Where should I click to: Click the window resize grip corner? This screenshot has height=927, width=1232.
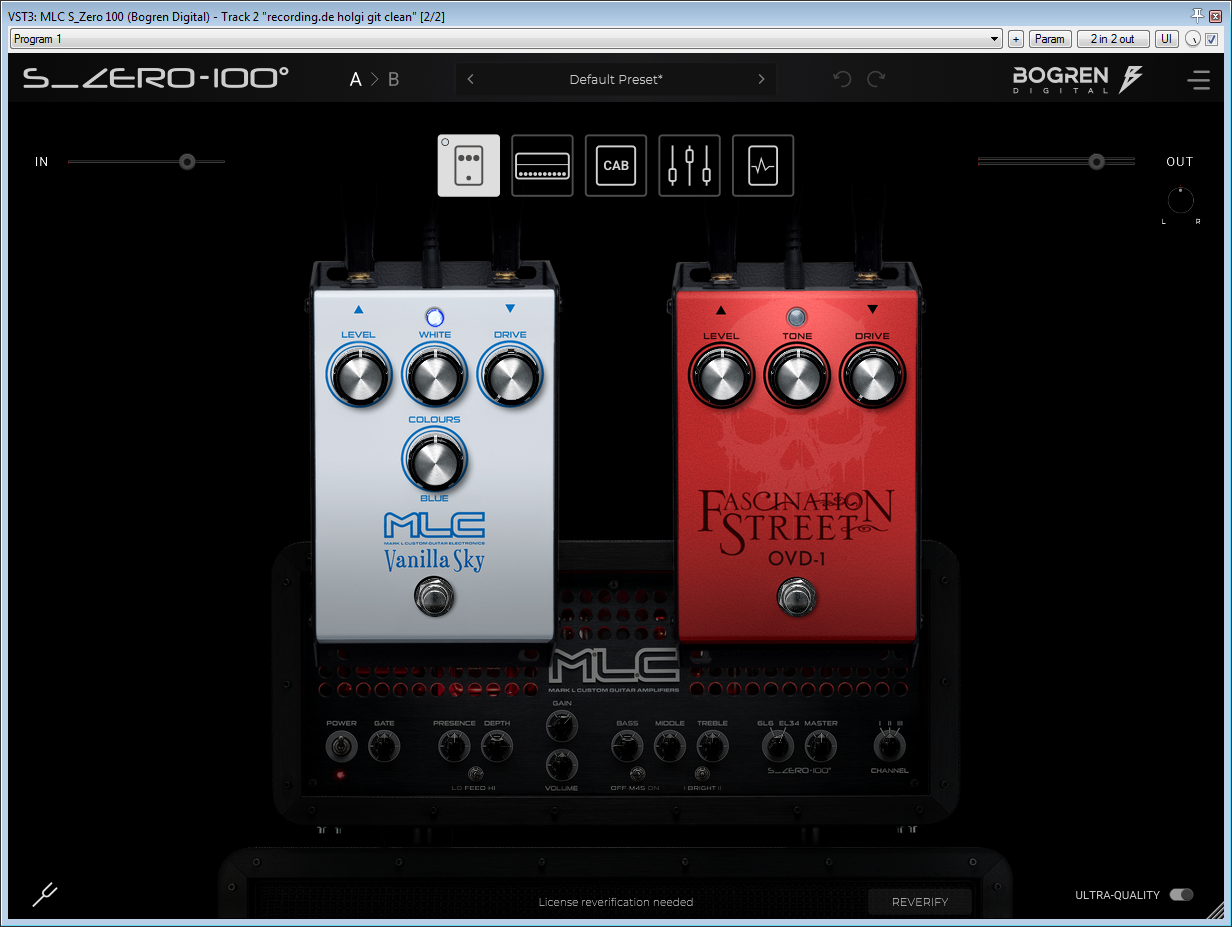click(x=1215, y=910)
